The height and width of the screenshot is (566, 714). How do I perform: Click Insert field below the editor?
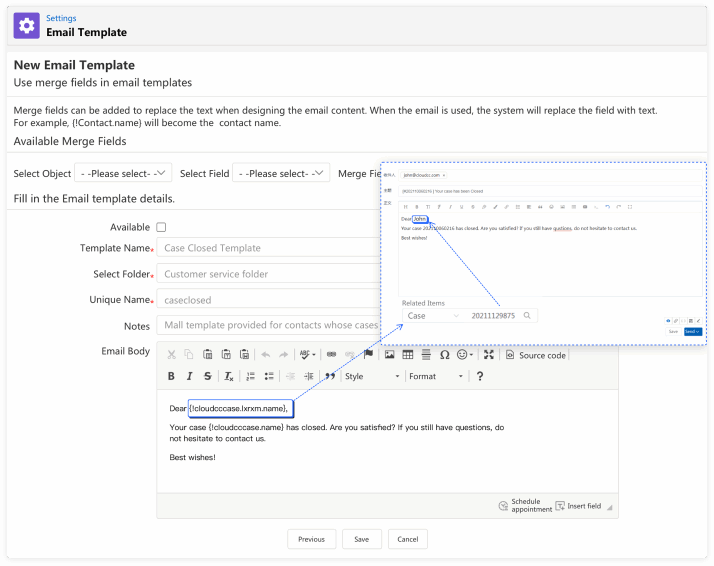(578, 506)
